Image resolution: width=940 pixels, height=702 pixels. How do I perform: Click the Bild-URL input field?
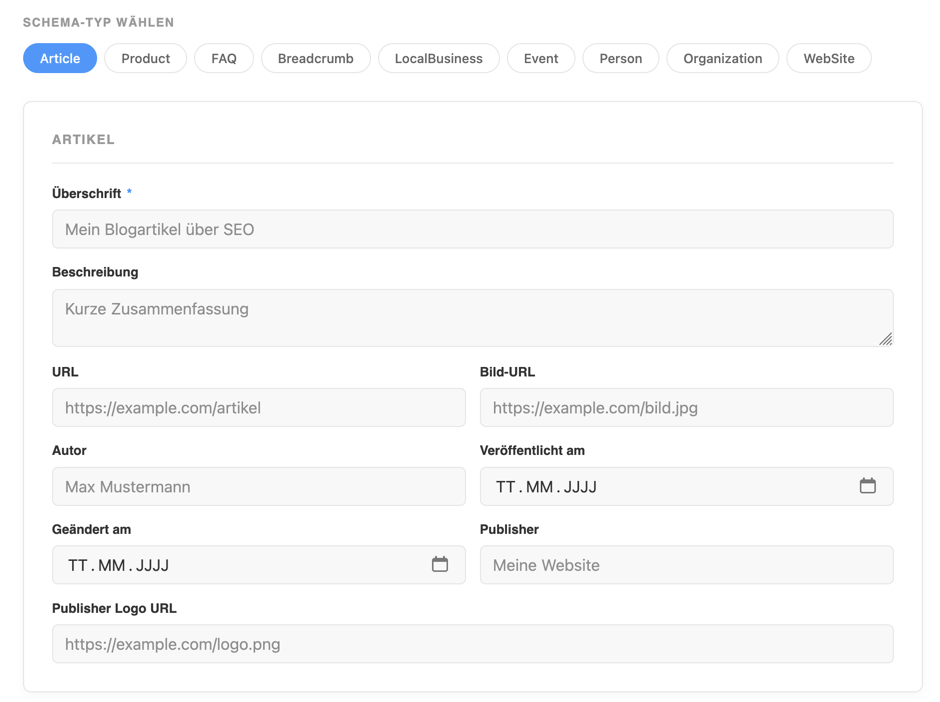click(x=686, y=408)
